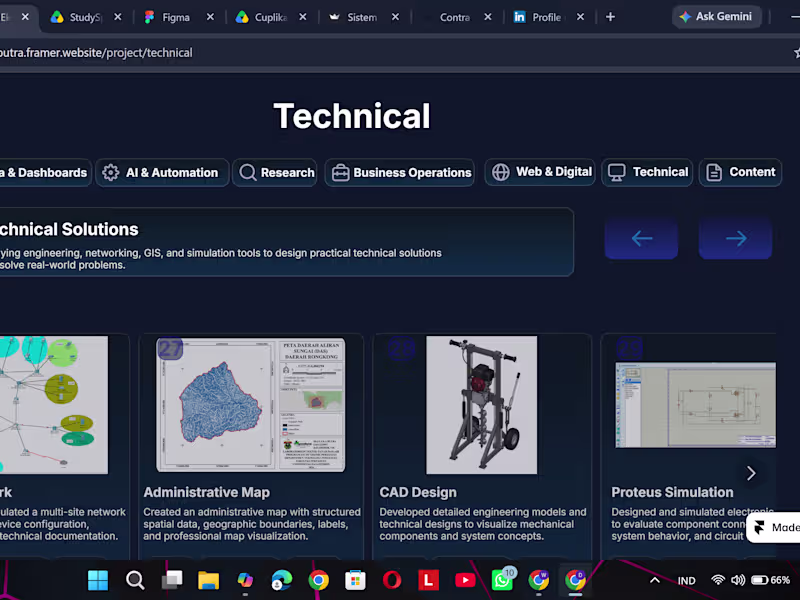Switch to the Contra browser tab
Image resolution: width=800 pixels, height=600 pixels.
coord(454,17)
